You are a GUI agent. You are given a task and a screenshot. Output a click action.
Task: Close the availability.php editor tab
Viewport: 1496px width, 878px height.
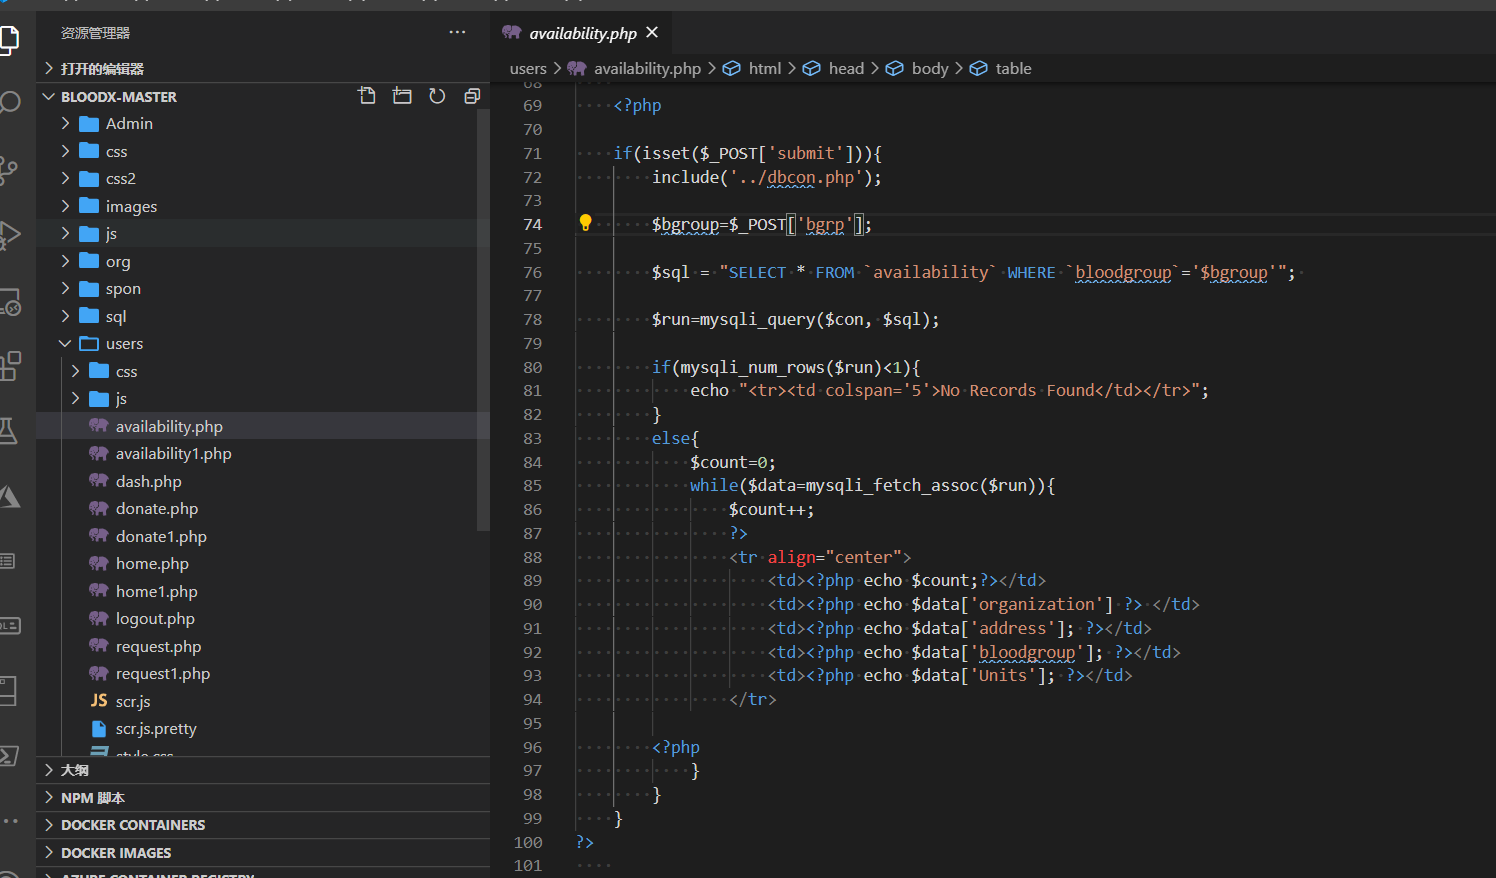(x=652, y=33)
